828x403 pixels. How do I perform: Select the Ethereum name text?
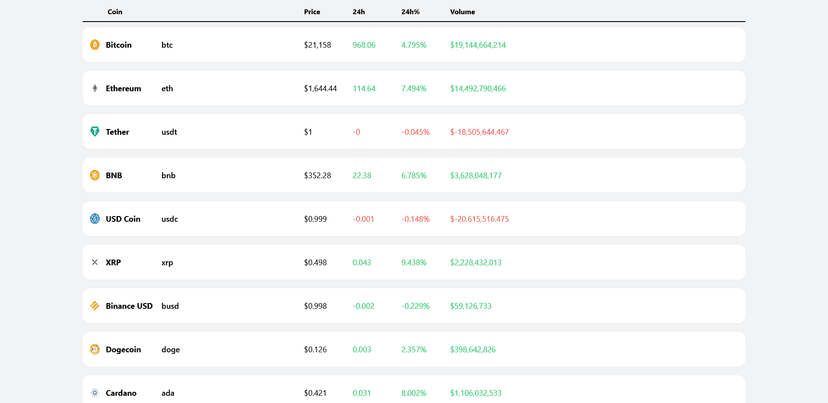124,88
